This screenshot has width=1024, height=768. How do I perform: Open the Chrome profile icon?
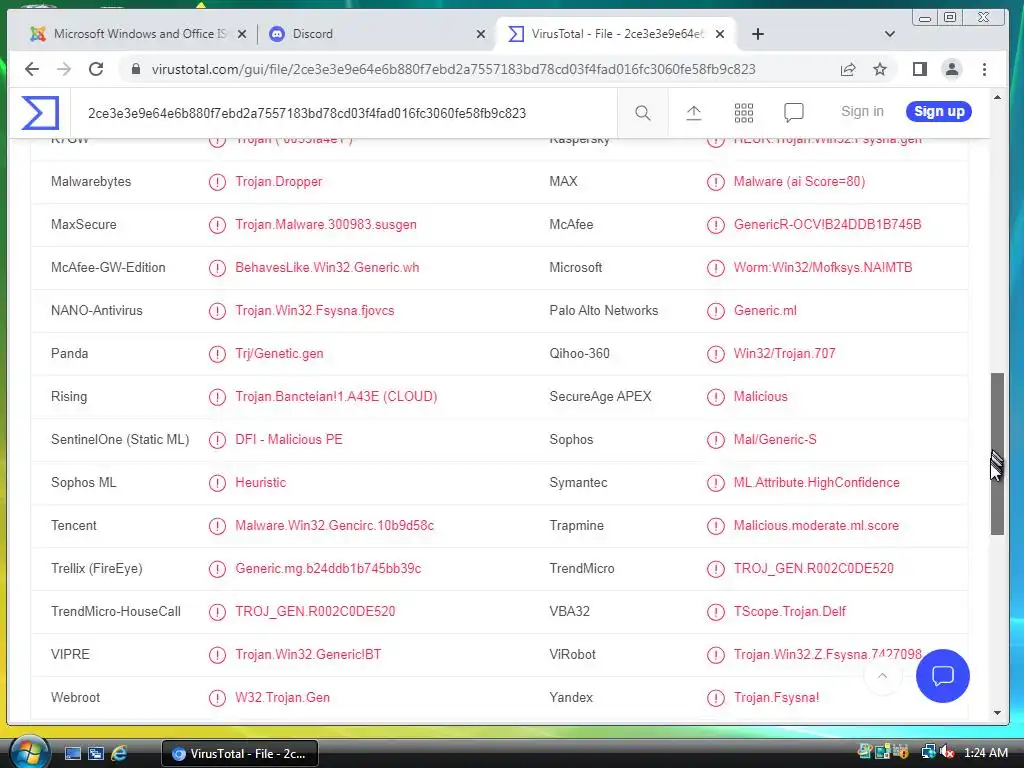[952, 69]
